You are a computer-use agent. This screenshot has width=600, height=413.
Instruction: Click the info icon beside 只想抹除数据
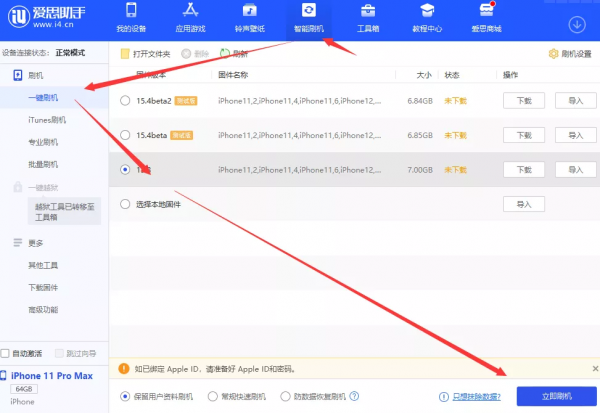(443, 397)
